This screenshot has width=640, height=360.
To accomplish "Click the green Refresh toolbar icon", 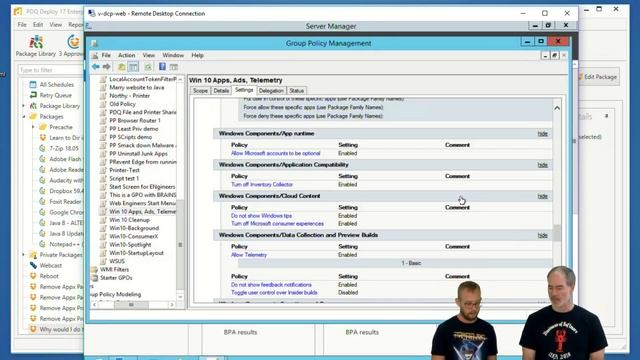I will 148,67.
